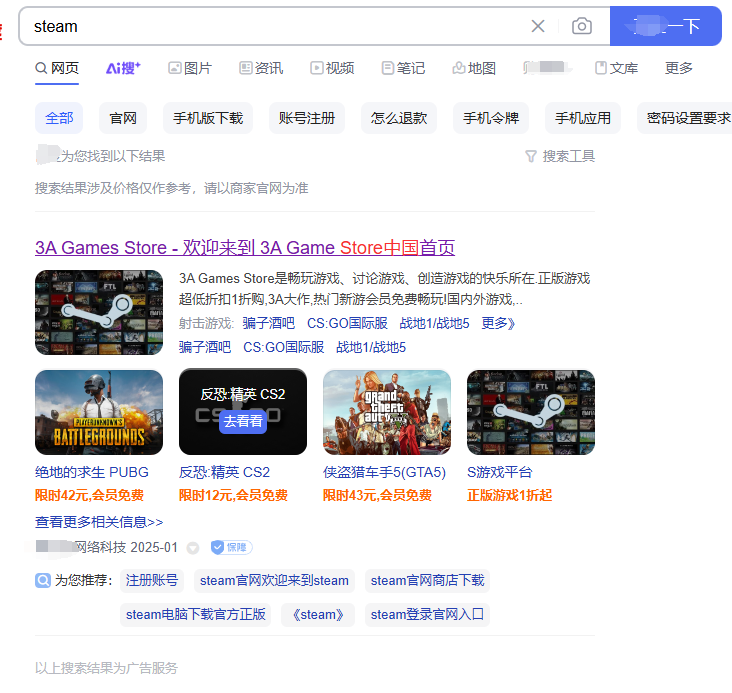Select the 密码设置要求 filter chip
732x693 pixels.
point(685,118)
